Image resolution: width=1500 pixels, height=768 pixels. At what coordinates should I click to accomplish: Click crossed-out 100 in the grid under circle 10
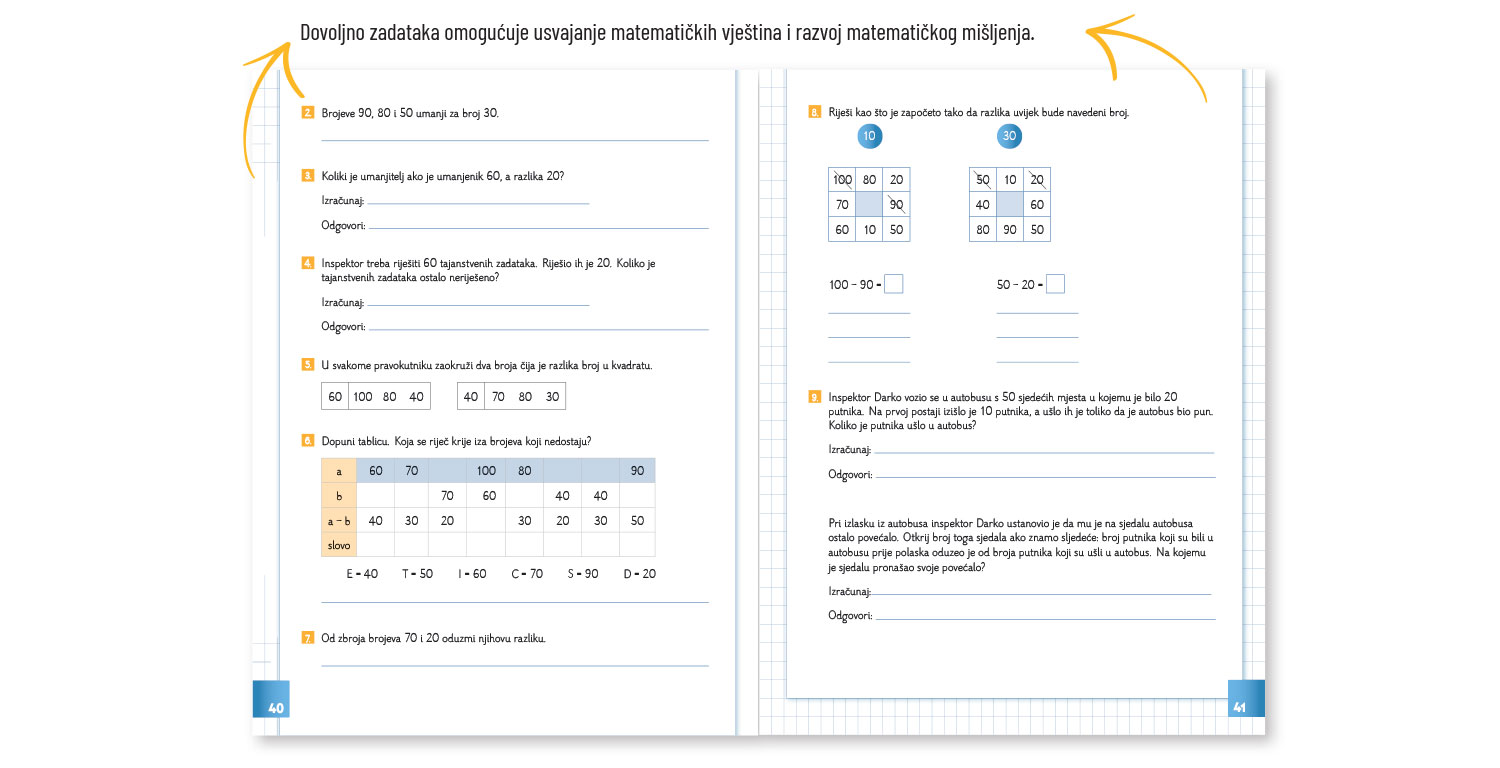(x=843, y=180)
